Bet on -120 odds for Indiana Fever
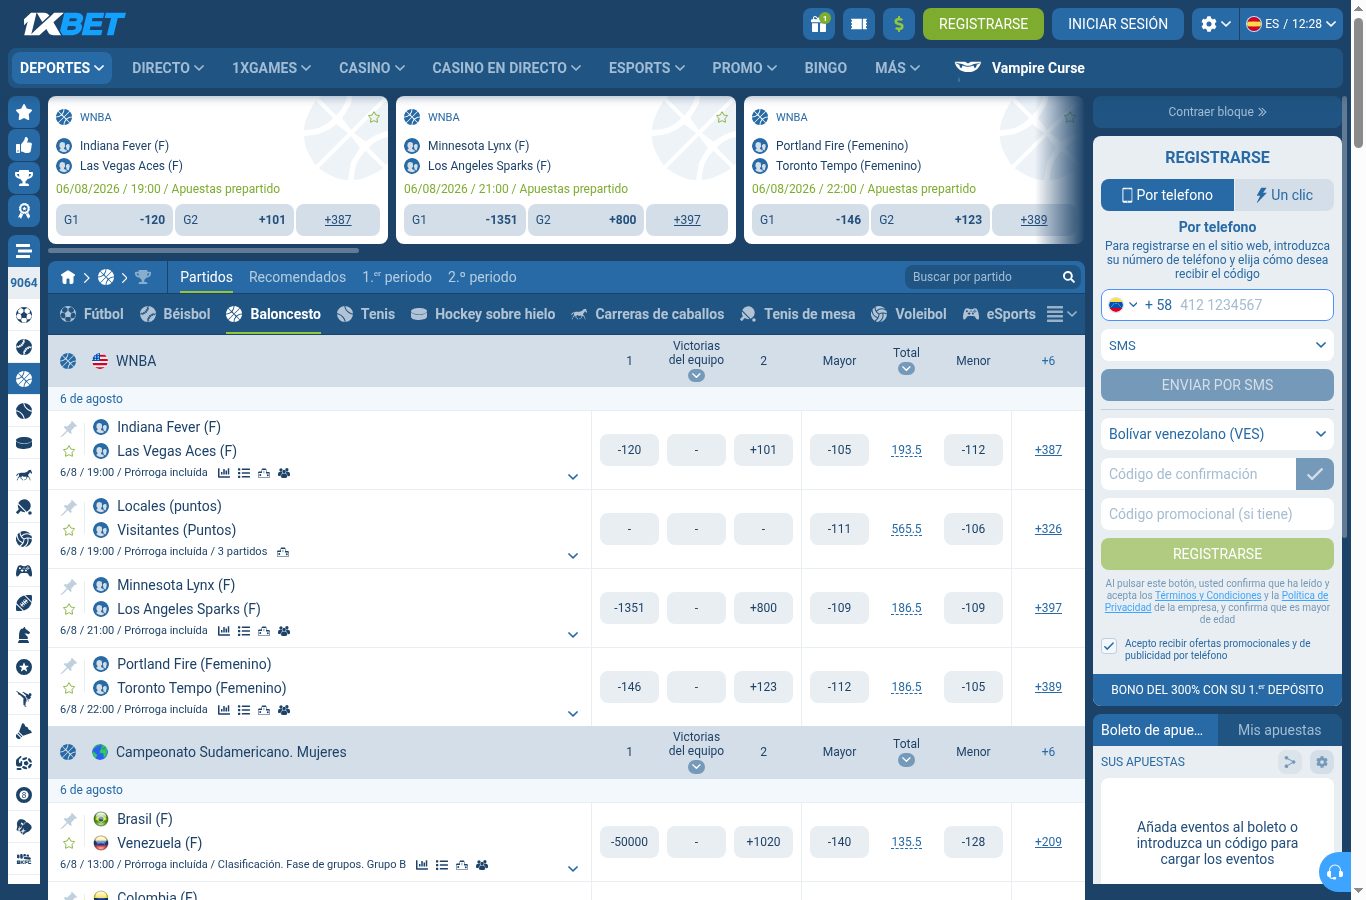Image resolution: width=1366 pixels, height=900 pixels. 629,450
